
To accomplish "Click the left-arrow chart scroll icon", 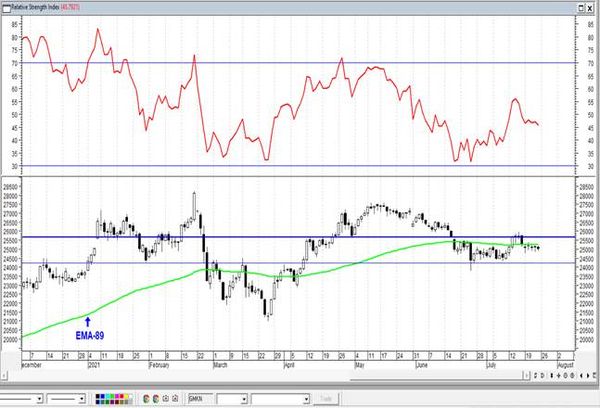I will coord(581,375).
